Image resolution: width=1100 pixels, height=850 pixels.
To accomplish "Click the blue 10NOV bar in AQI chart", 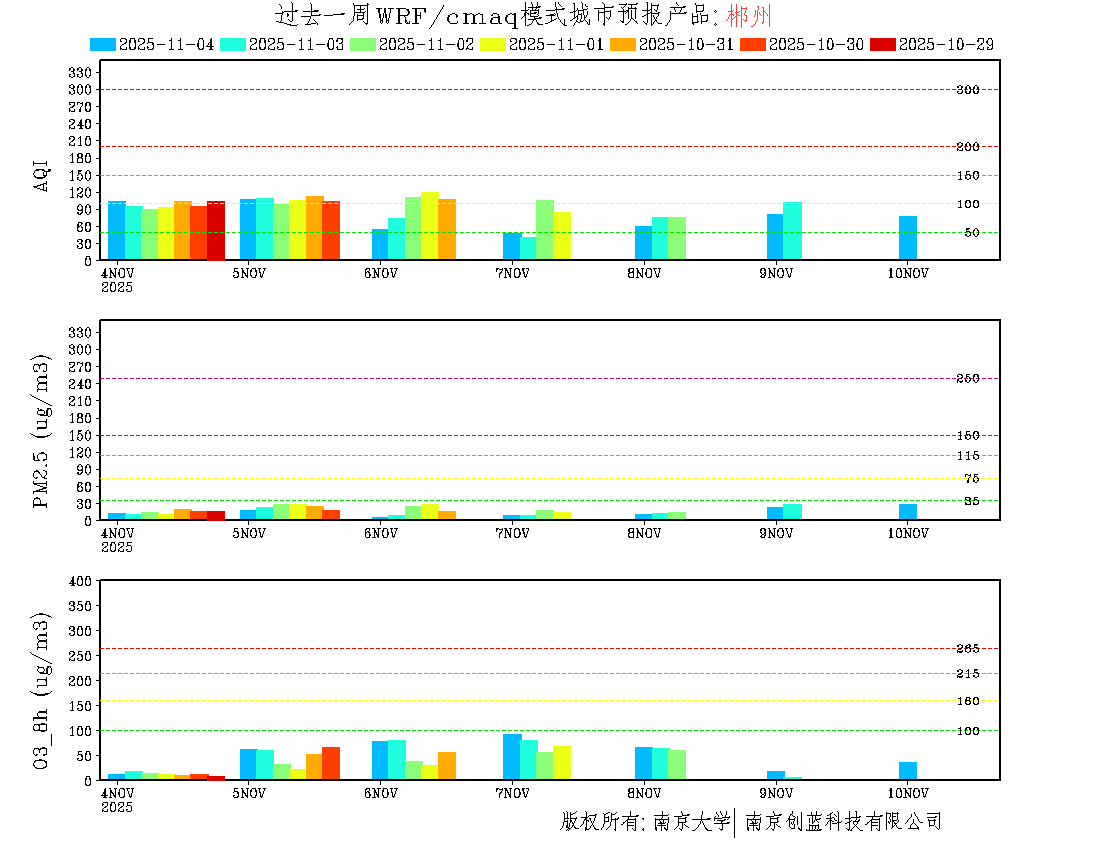I will [x=907, y=238].
